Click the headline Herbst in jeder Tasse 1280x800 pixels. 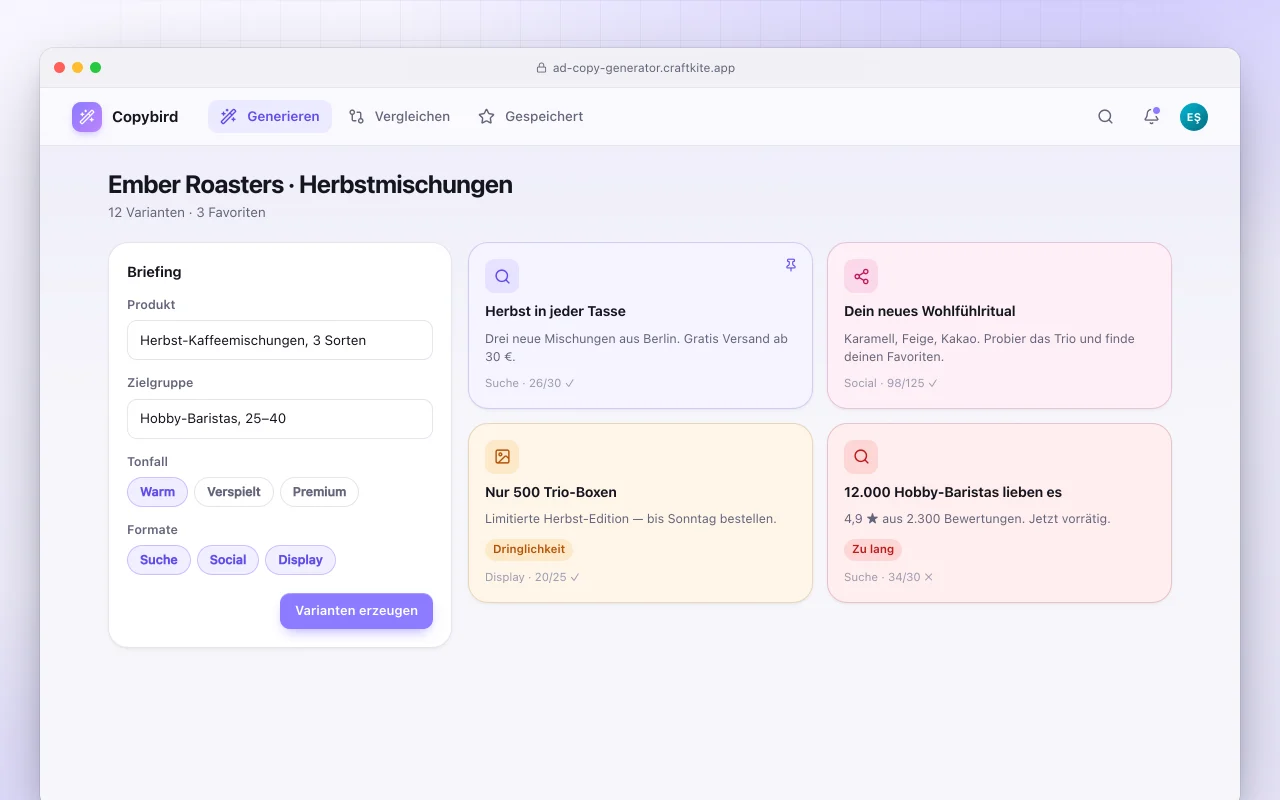click(555, 311)
